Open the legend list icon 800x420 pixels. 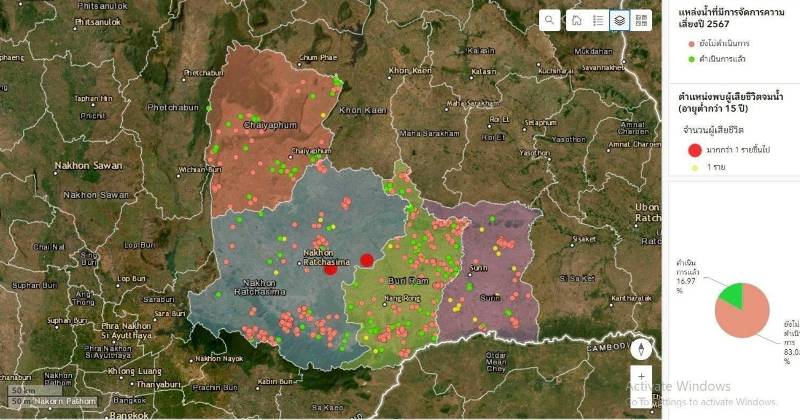tap(598, 20)
